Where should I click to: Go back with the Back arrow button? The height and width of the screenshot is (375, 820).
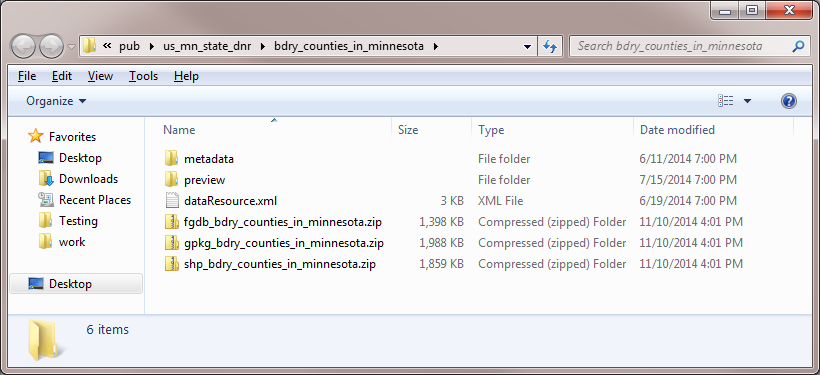tap(23, 47)
